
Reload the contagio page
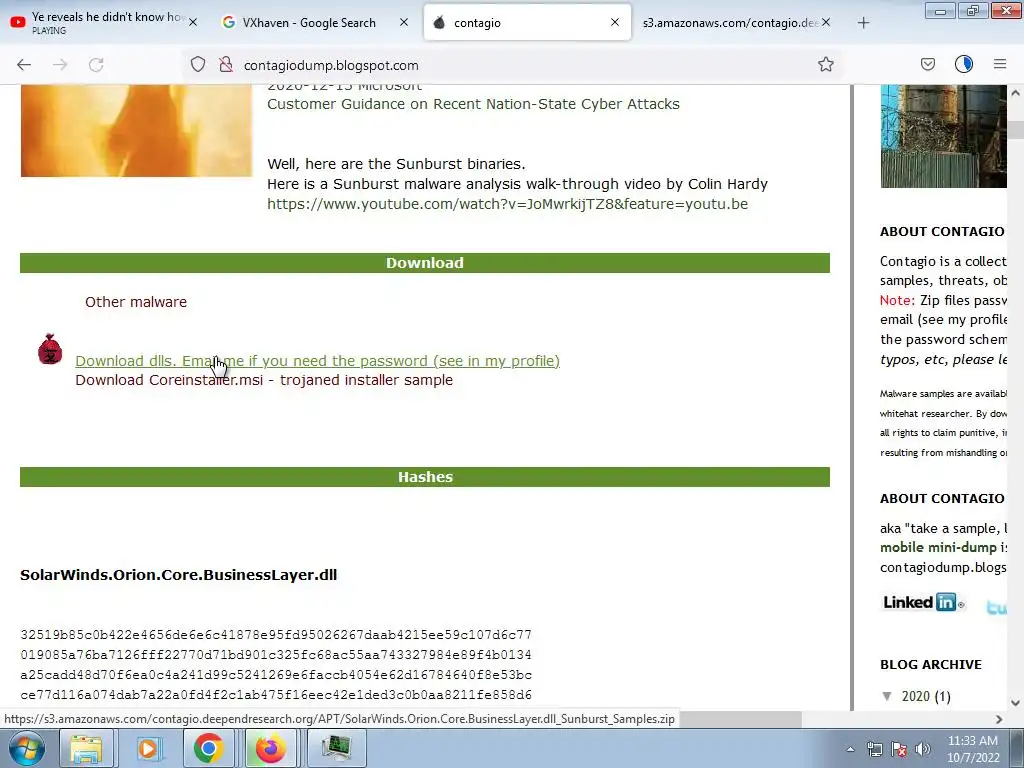coord(96,65)
